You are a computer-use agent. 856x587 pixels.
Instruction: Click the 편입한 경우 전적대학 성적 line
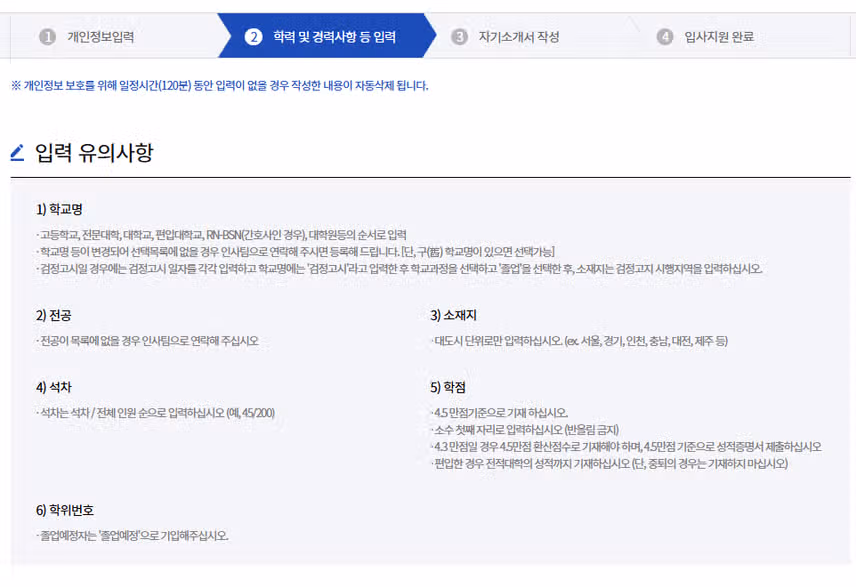(609, 464)
